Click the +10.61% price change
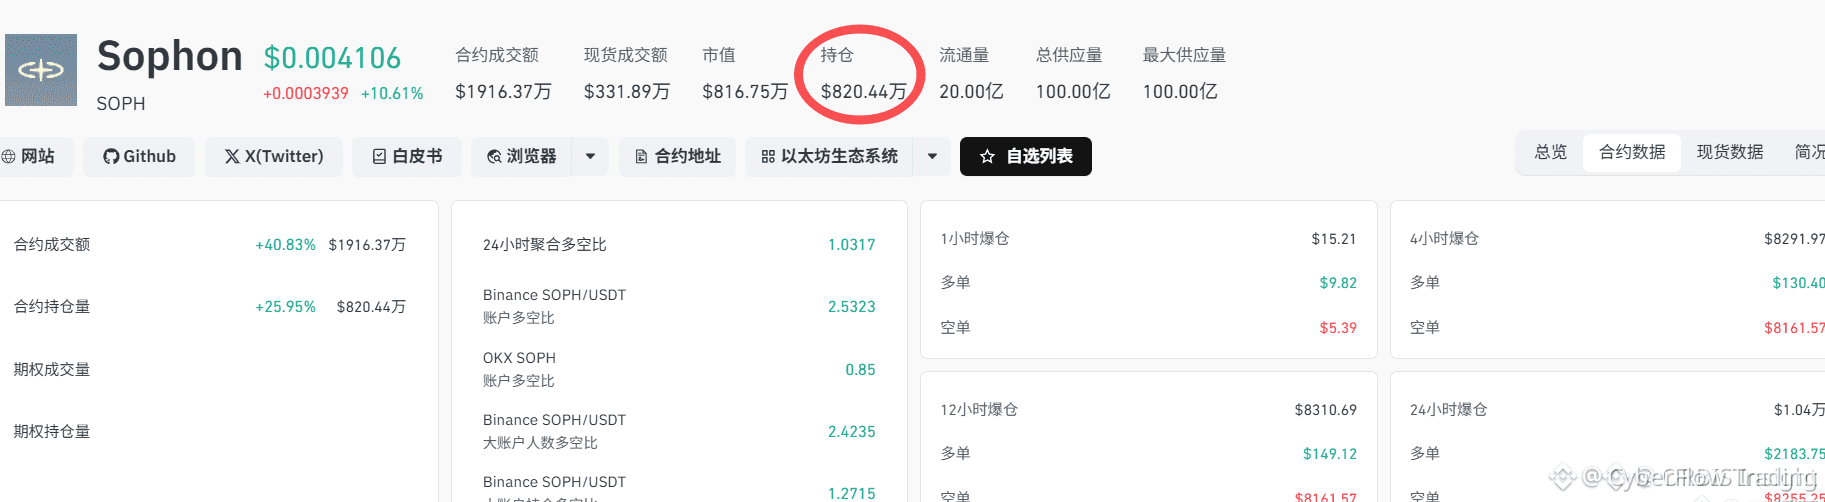This screenshot has height=502, width=1825. point(392,94)
